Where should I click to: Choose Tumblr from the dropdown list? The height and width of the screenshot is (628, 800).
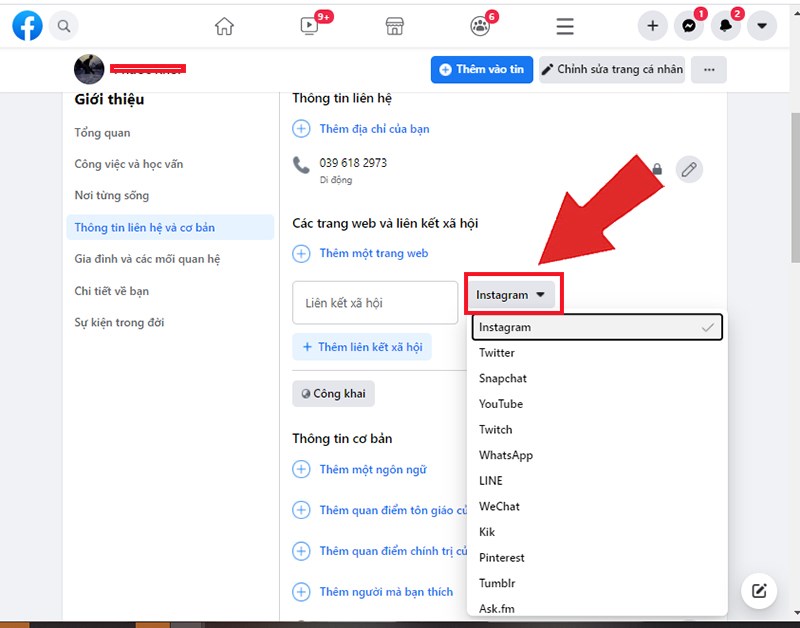(x=597, y=583)
